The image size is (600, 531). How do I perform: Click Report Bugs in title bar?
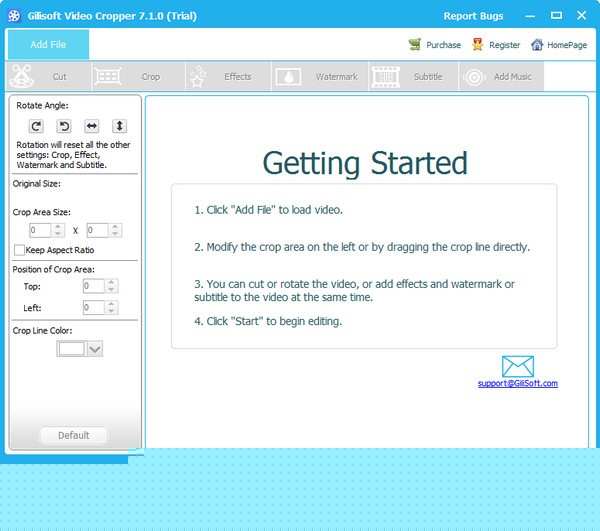coord(473,16)
